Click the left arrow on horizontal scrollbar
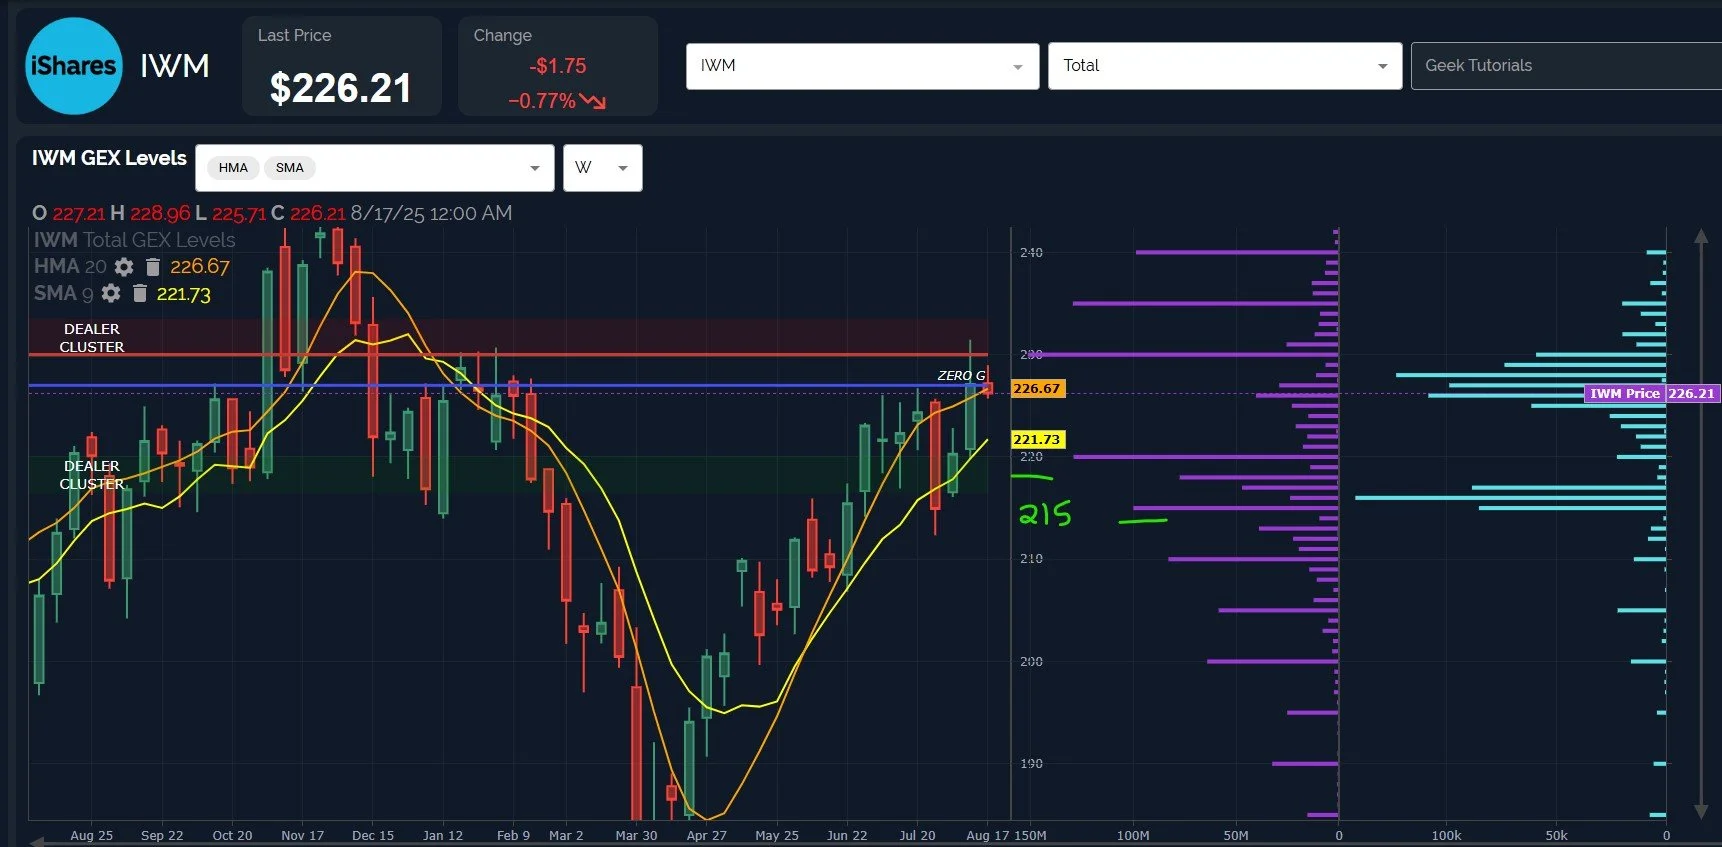1722x847 pixels. (38, 842)
